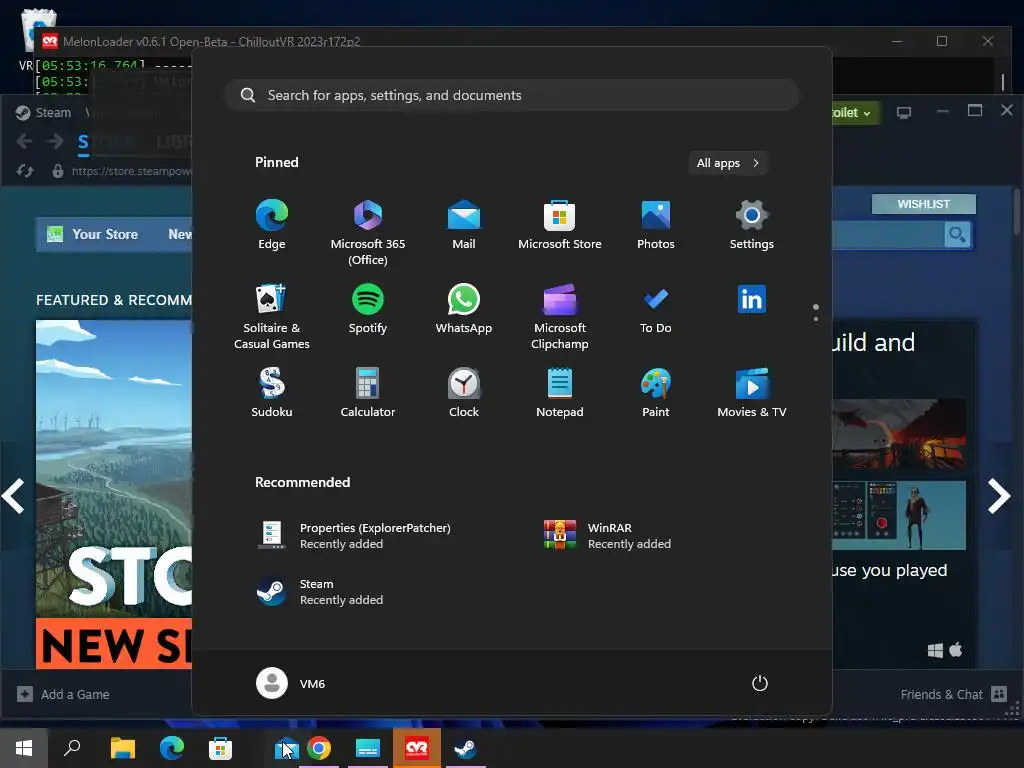
Task: Click the Steam store search magnifier
Action: 957,235
